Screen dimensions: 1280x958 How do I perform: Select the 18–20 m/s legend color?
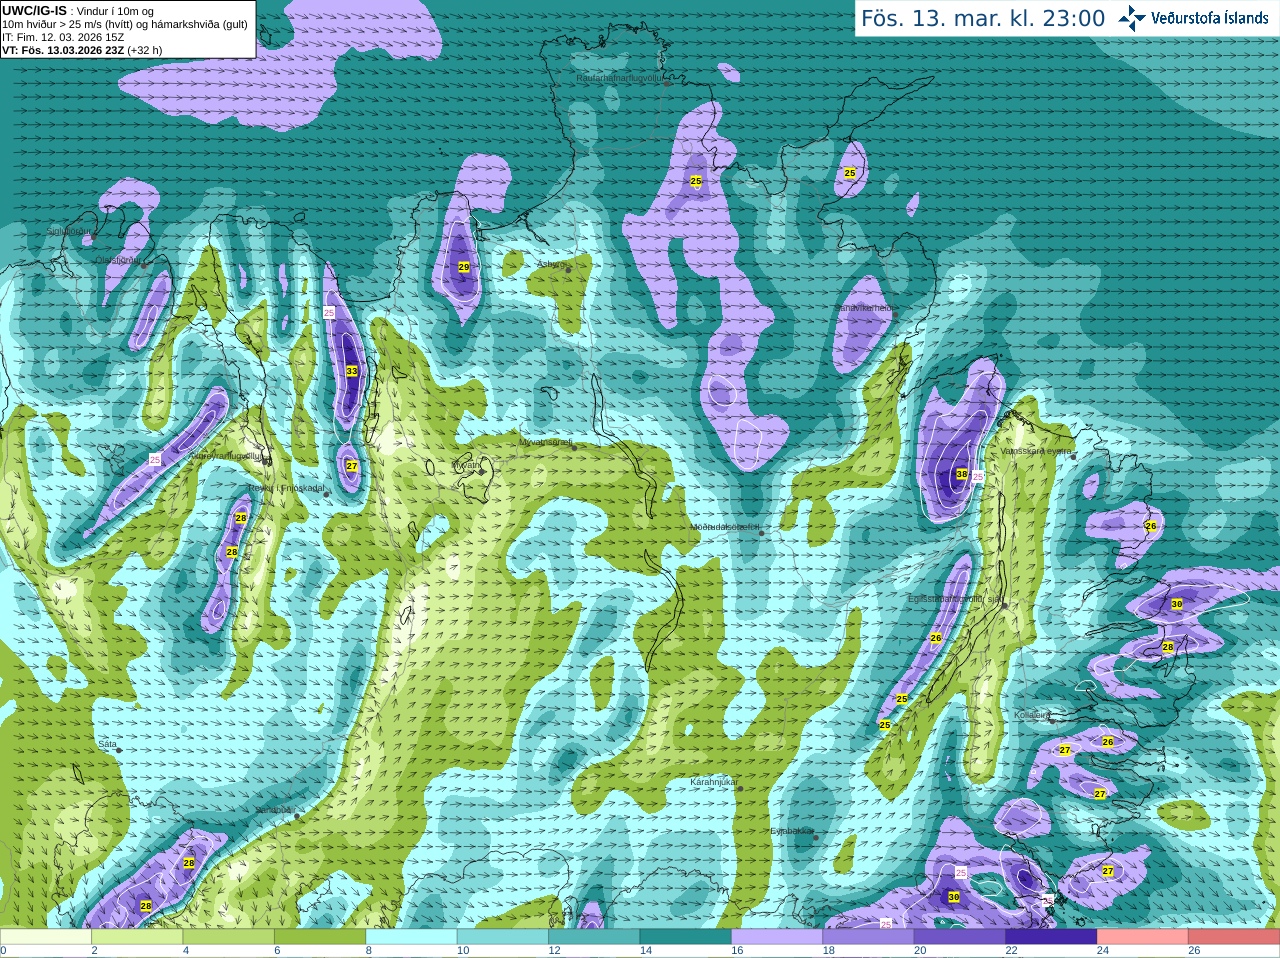[869, 937]
